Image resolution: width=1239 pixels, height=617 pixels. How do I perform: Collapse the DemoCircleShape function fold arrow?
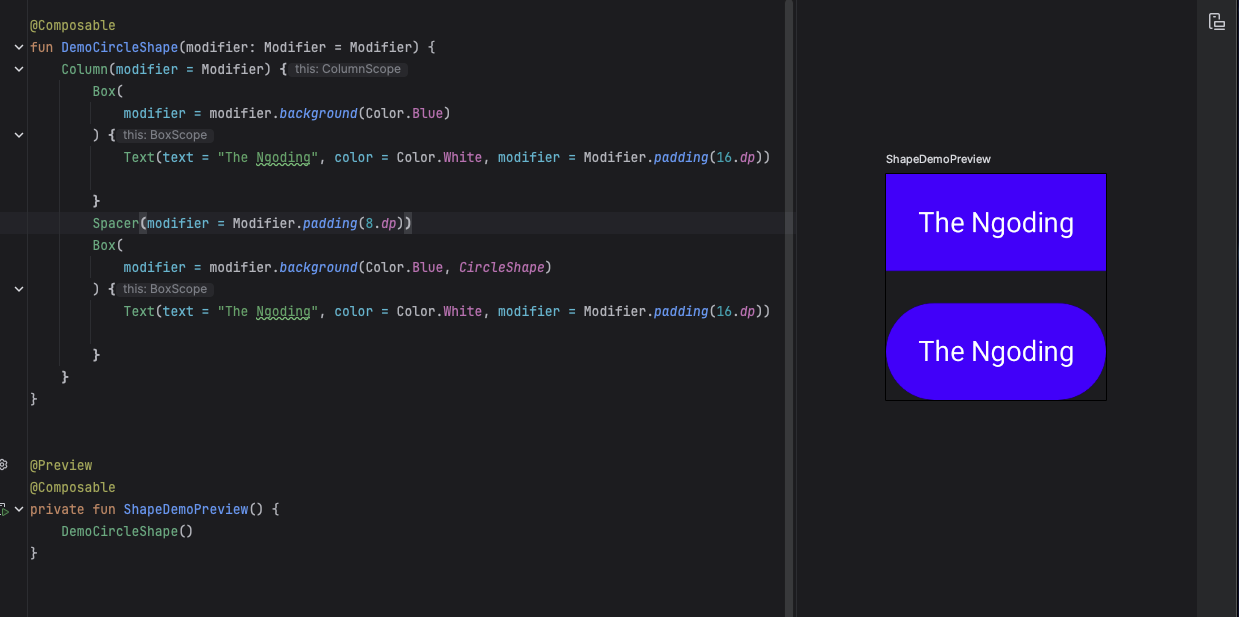(x=19, y=47)
